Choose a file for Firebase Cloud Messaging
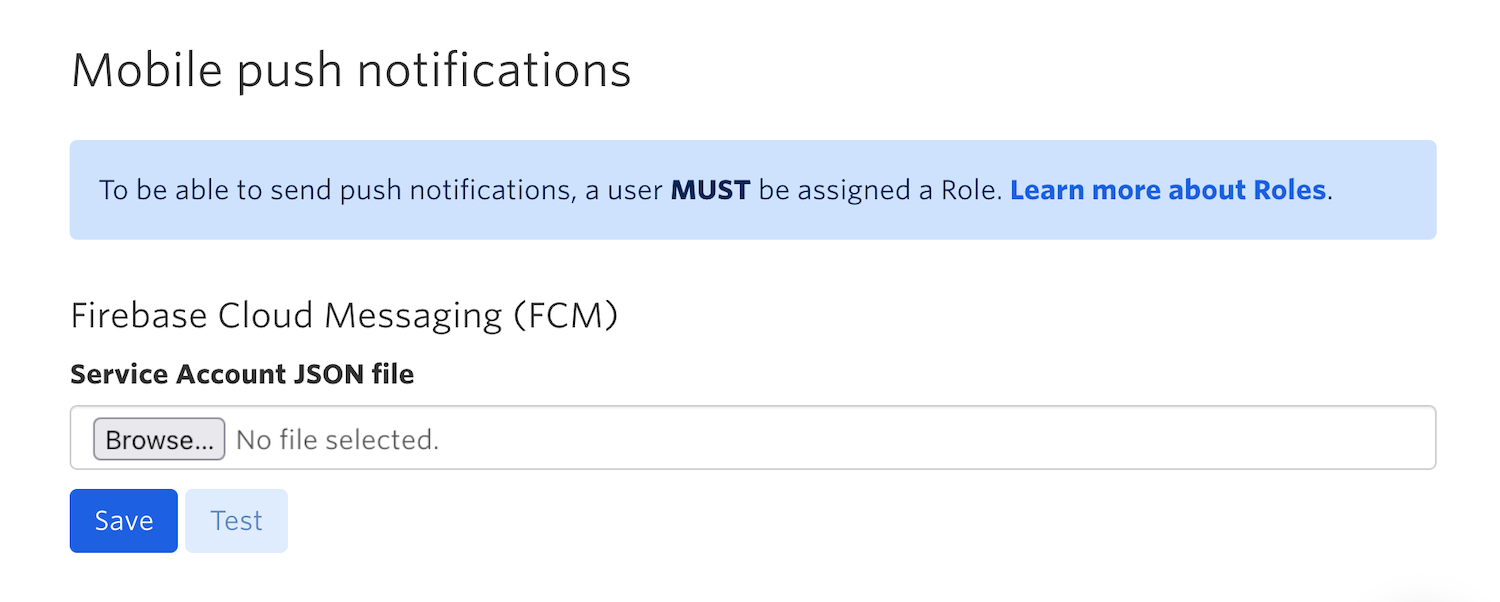Screen dimensions: 1500x602 tap(158, 438)
